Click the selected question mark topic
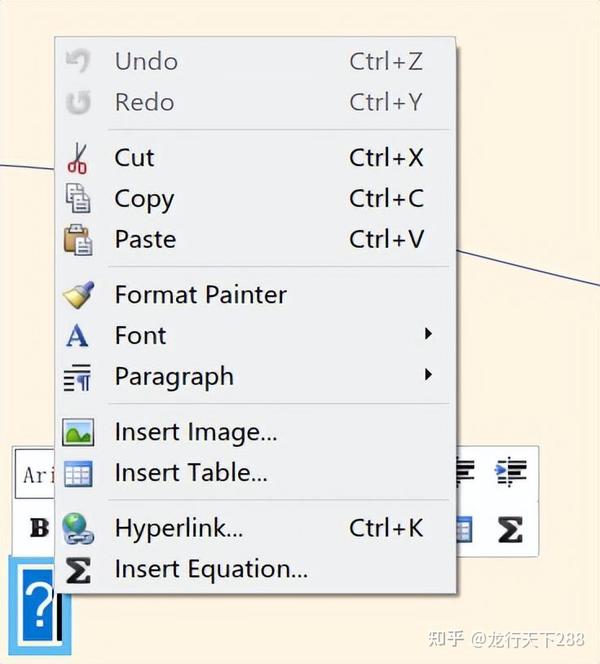The height and width of the screenshot is (664, 600). [x=38, y=603]
